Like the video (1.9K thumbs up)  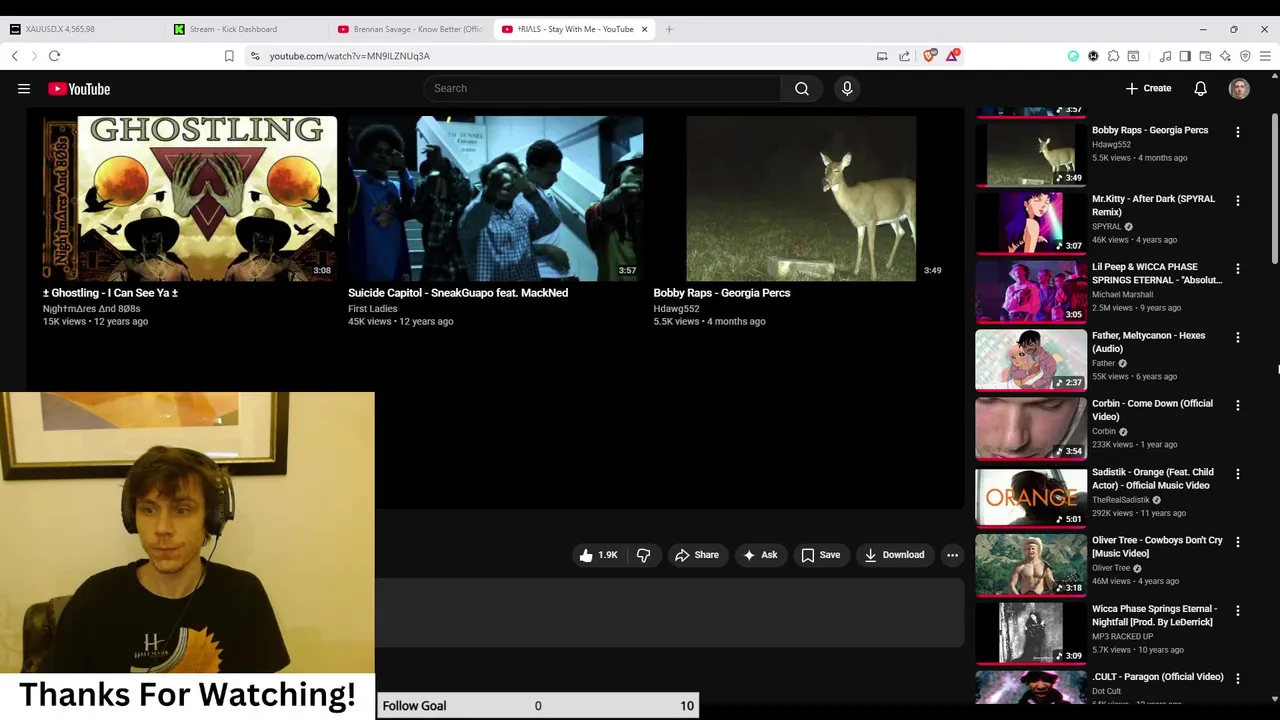coord(598,555)
